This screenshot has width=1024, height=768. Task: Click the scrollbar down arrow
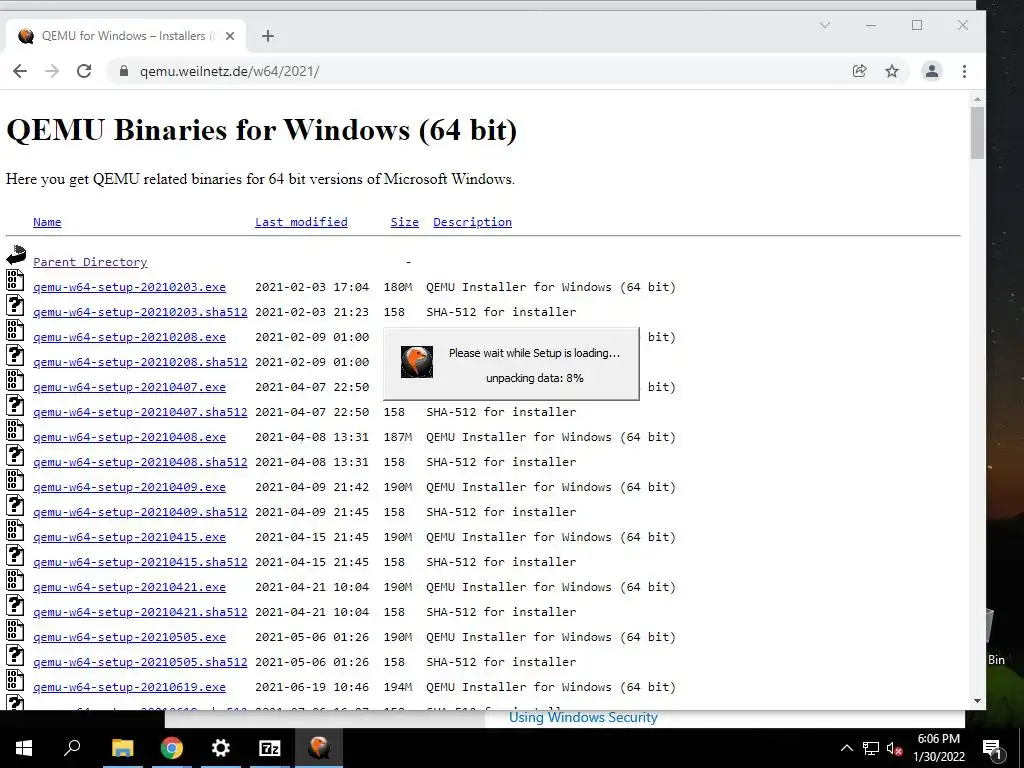pyautogui.click(x=977, y=701)
